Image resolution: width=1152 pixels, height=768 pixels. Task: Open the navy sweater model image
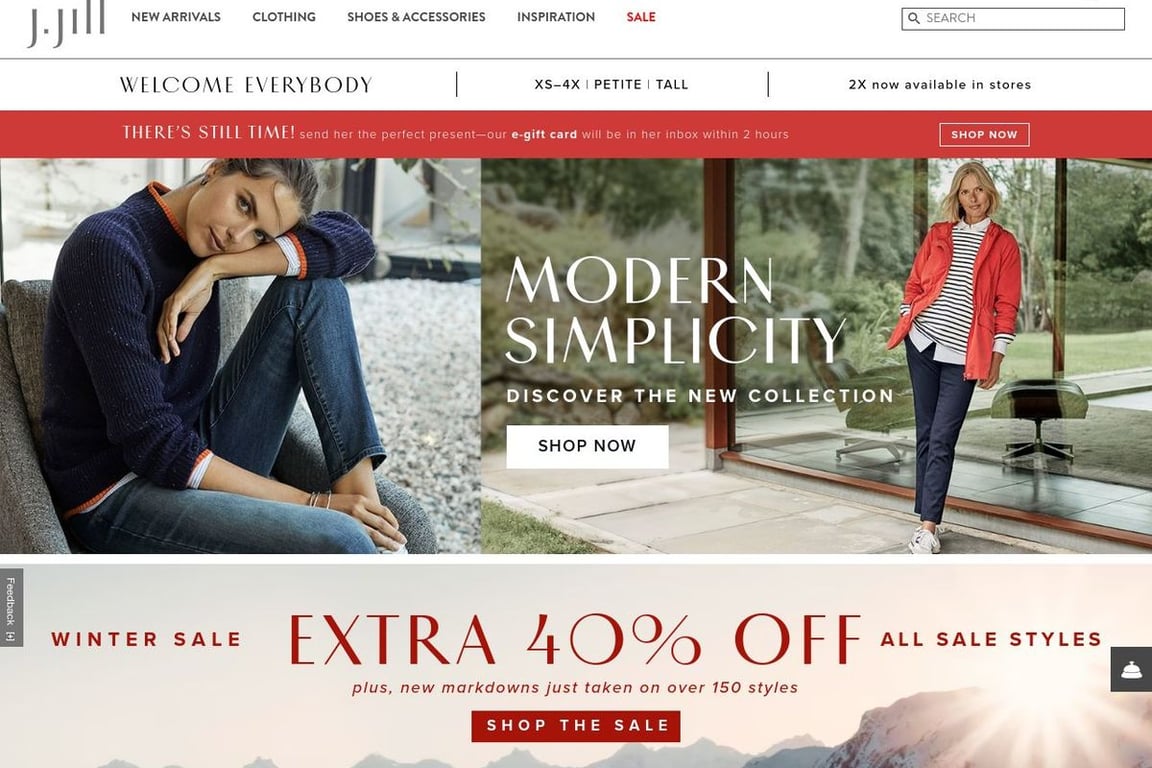tap(240, 356)
